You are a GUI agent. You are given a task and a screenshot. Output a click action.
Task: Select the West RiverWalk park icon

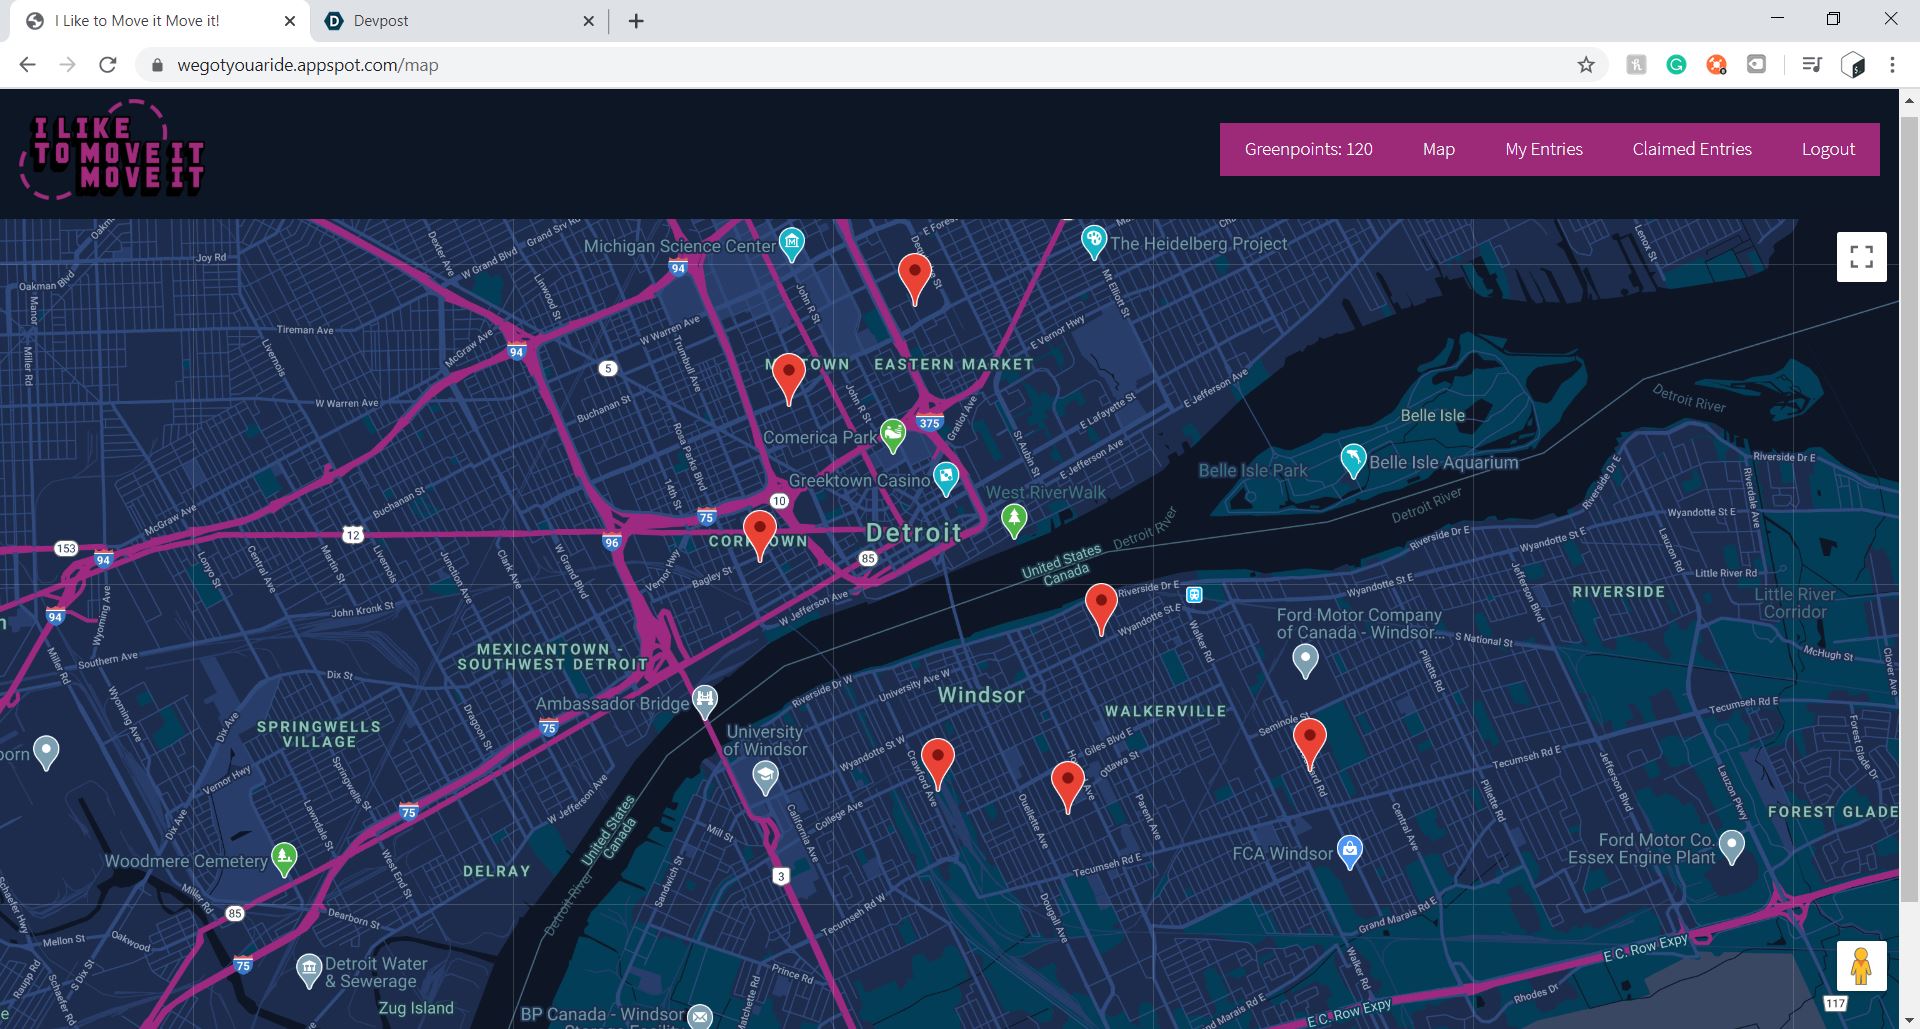[x=1014, y=520]
